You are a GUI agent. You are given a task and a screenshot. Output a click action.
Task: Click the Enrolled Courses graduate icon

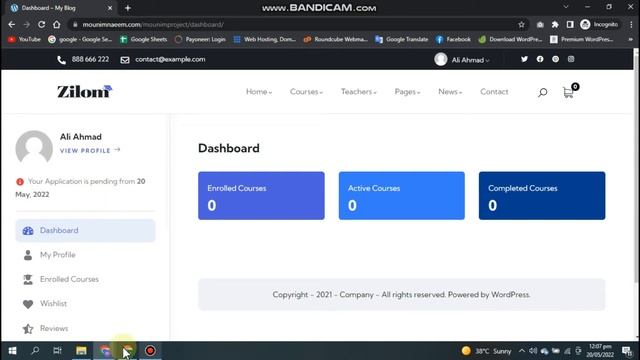click(28, 280)
